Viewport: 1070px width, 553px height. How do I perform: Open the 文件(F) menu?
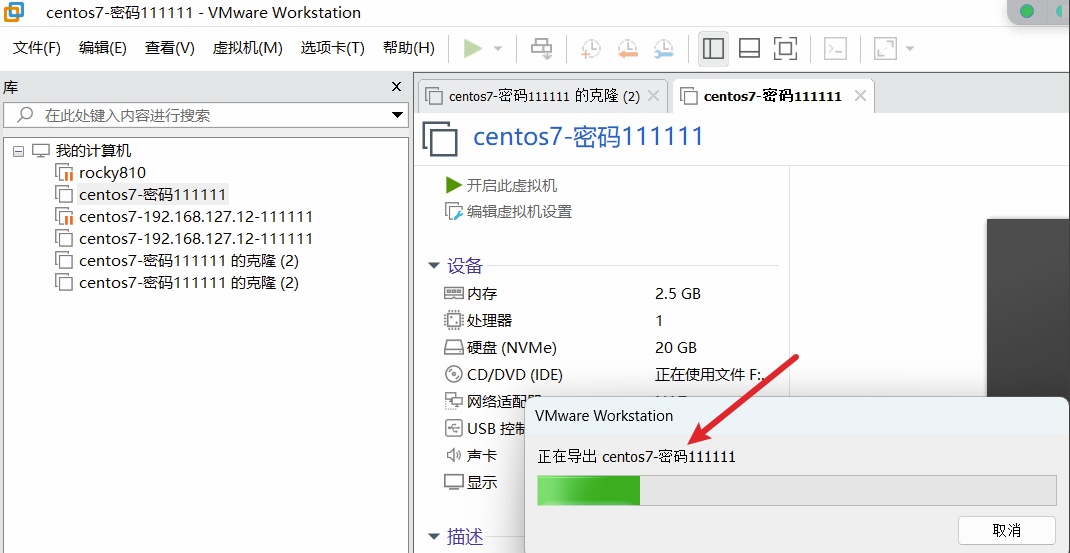coord(37,48)
